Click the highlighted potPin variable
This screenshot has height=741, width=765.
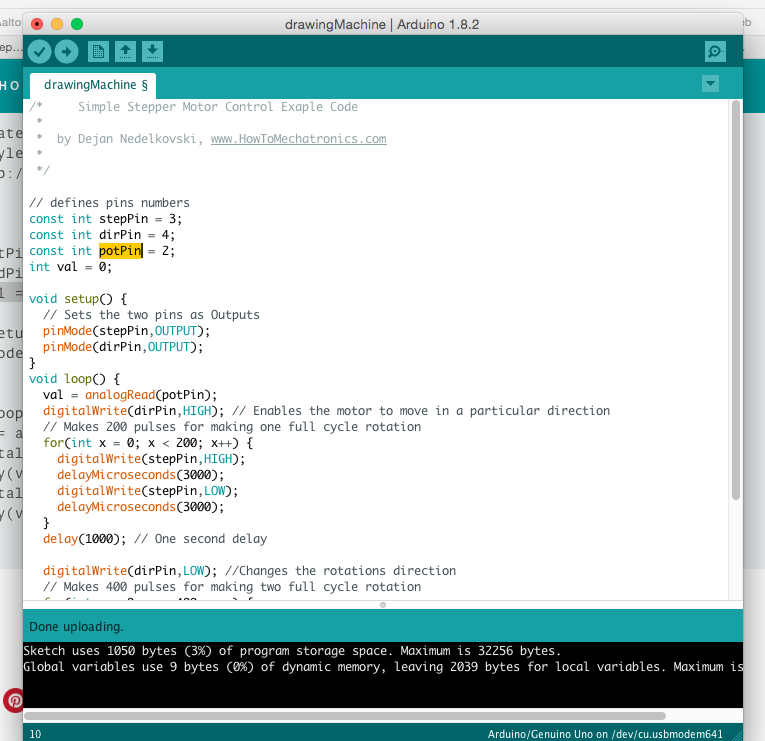pos(120,251)
